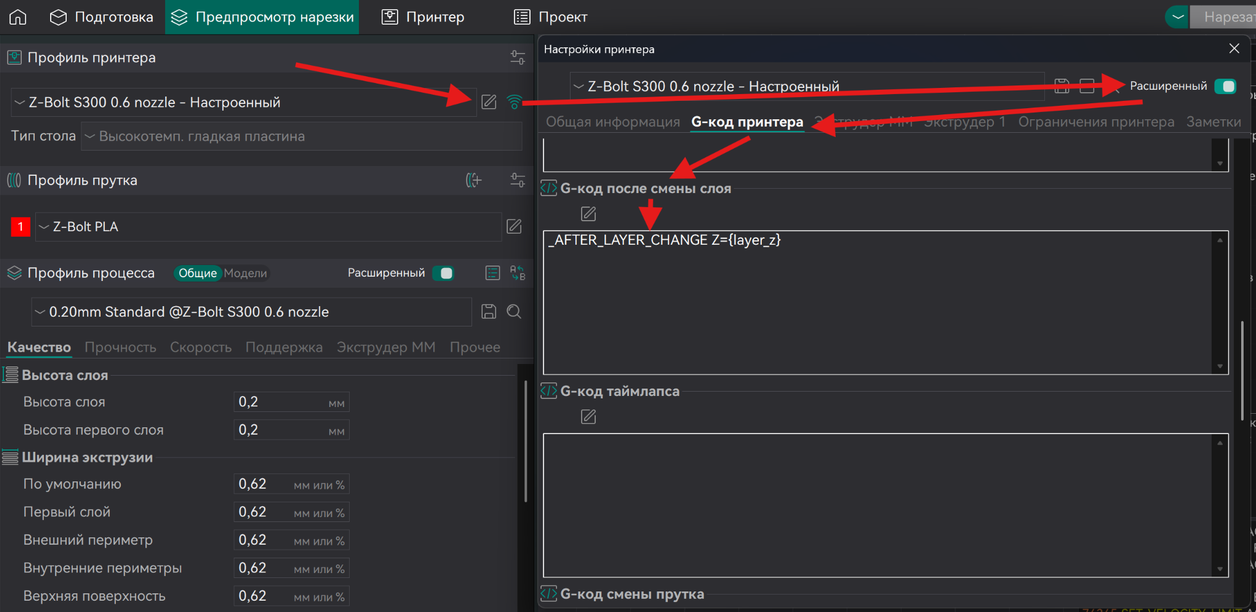Image resolution: width=1256 pixels, height=612 pixels.
Task: Click code icon beside G-код смены прутка
Action: [x=548, y=594]
